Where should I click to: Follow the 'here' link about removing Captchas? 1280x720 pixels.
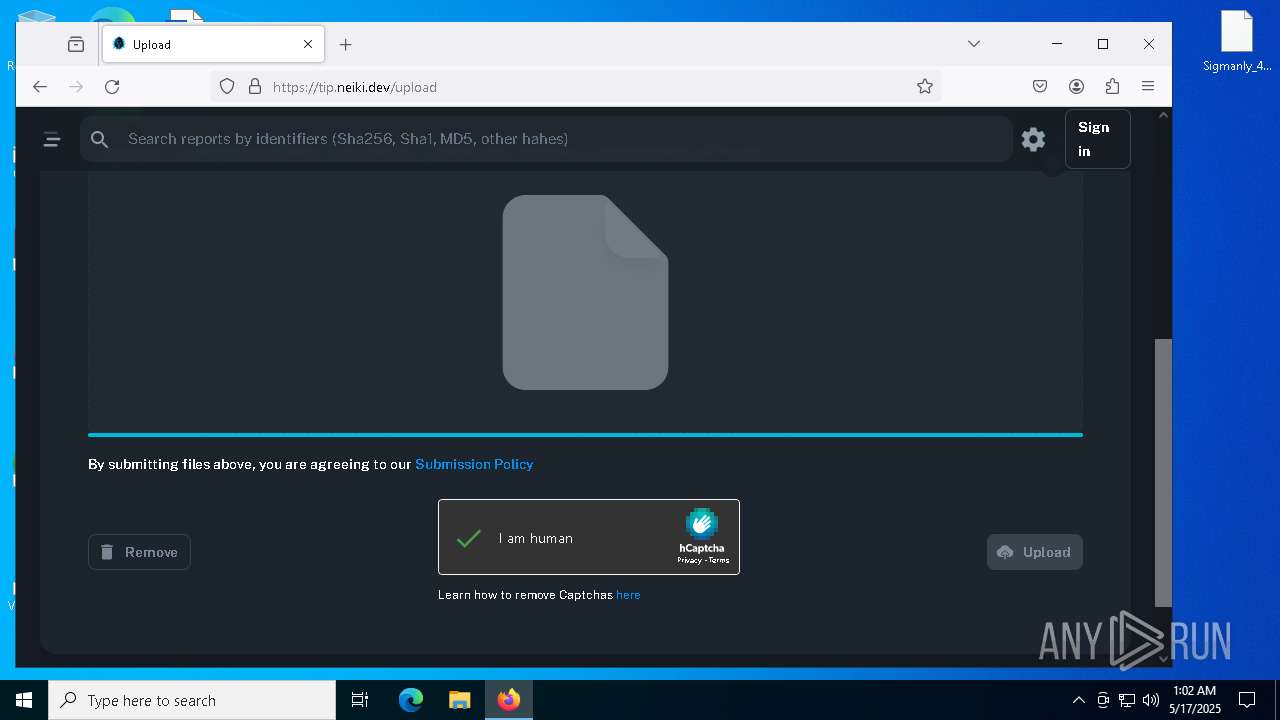(x=628, y=595)
